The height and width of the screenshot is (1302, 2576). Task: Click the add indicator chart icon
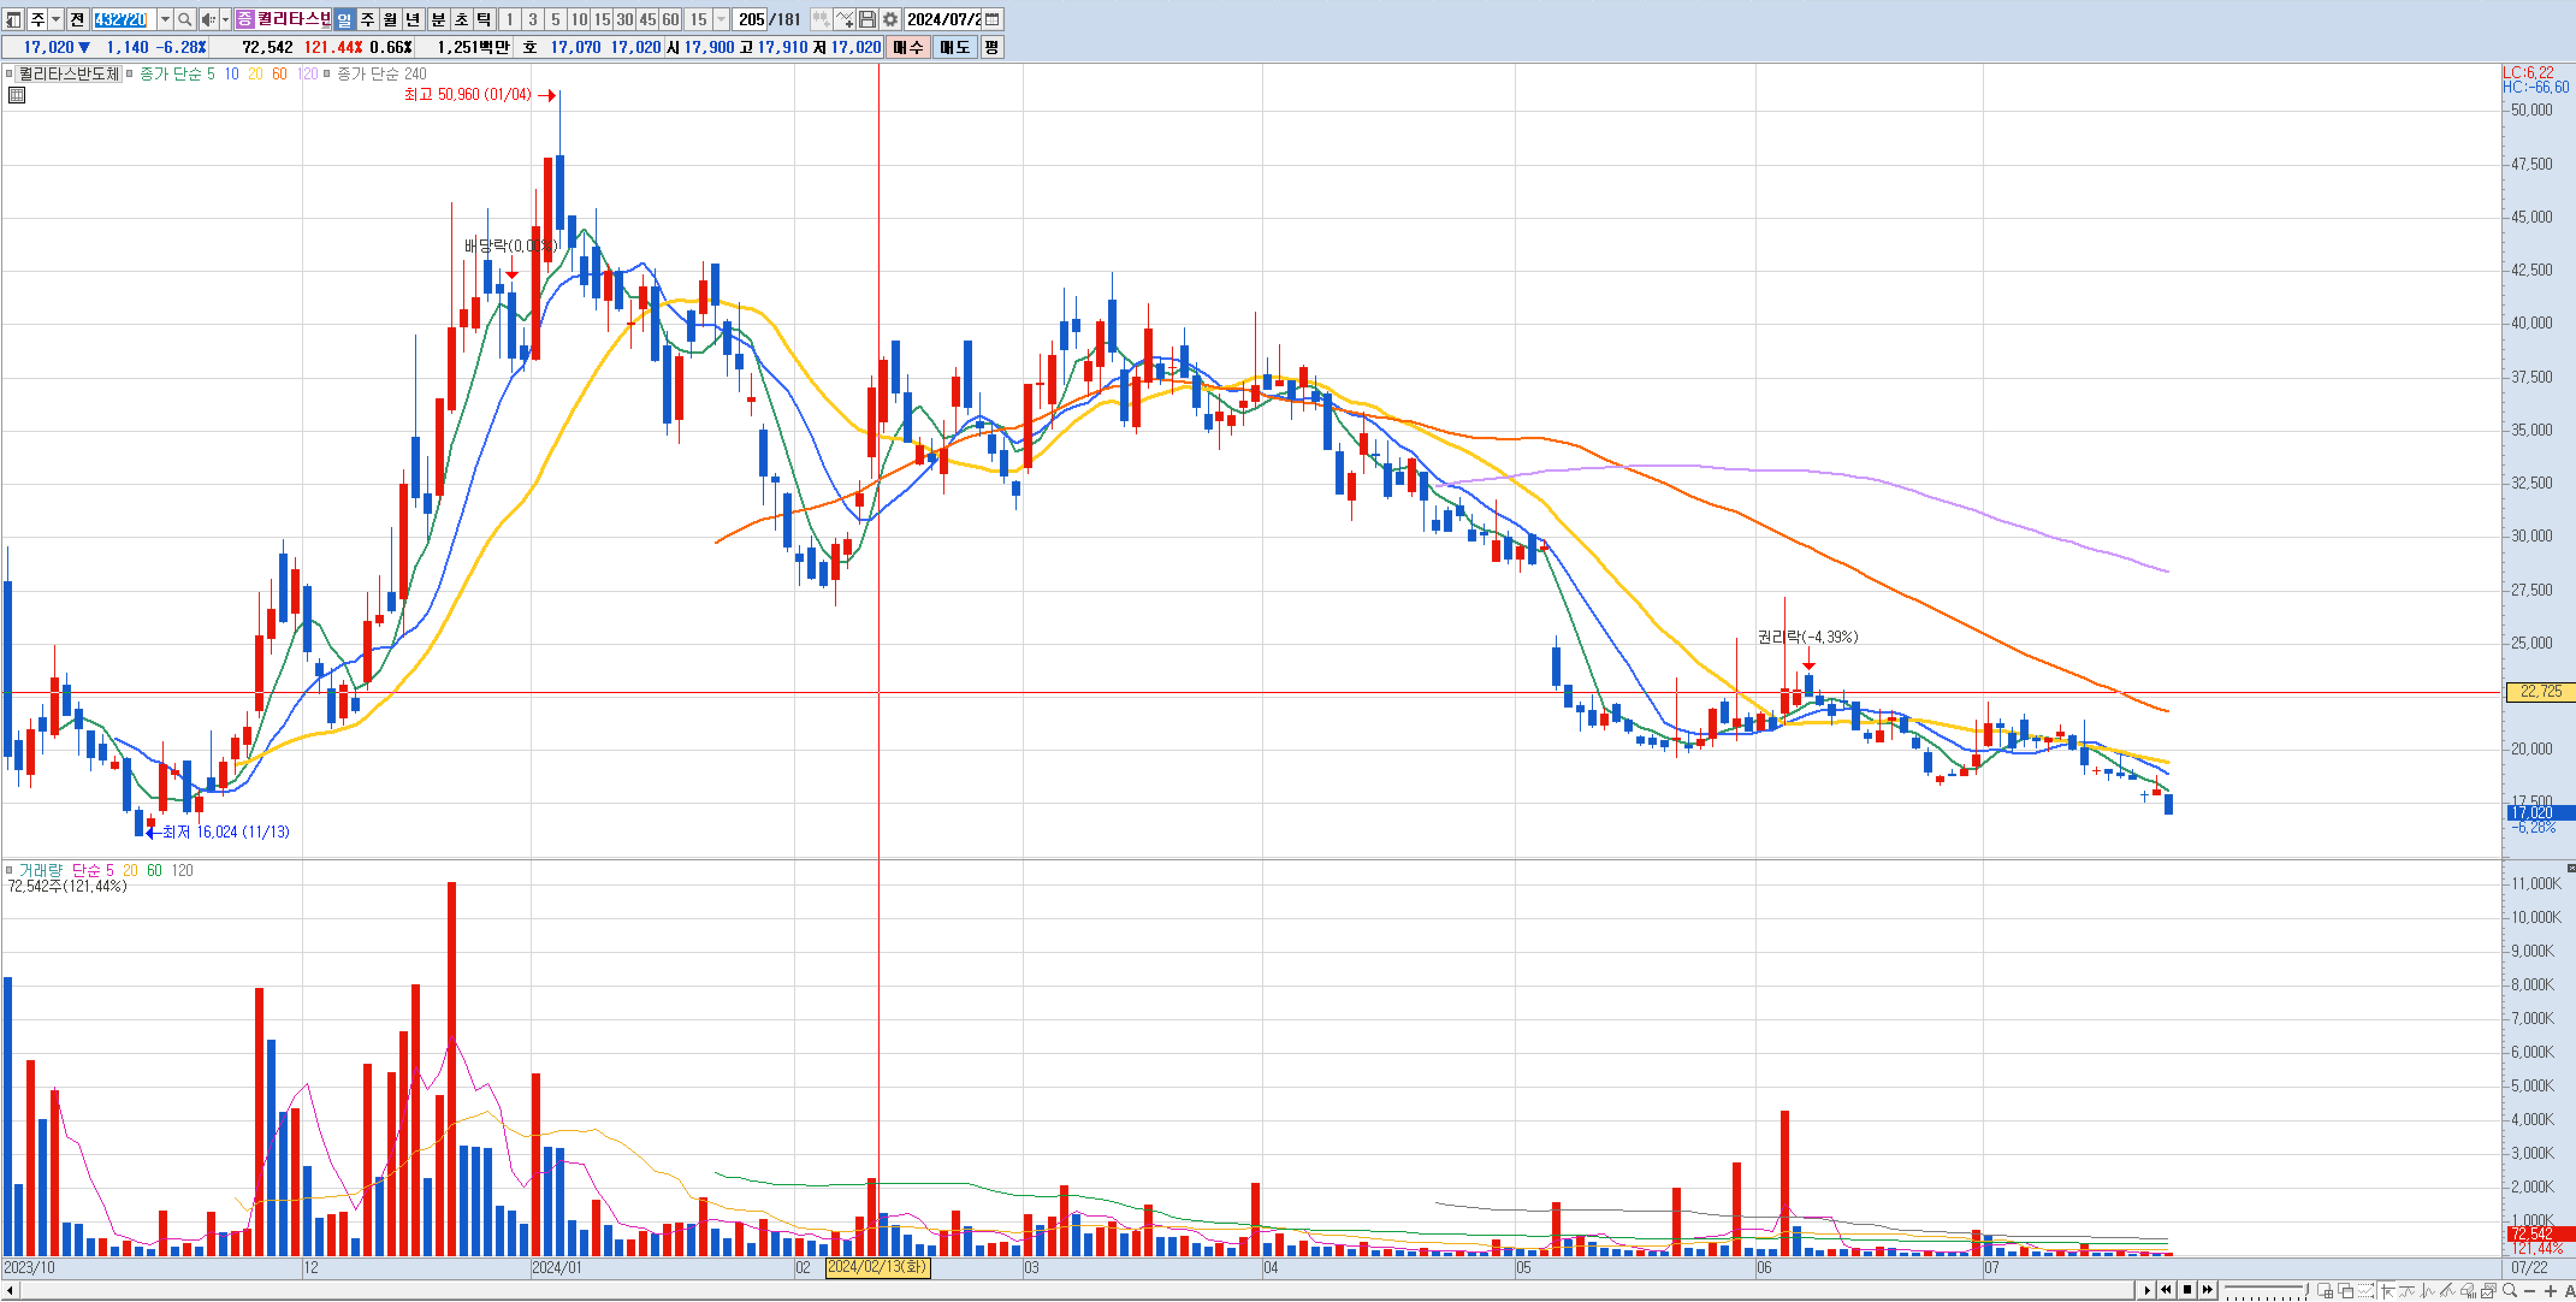click(844, 19)
